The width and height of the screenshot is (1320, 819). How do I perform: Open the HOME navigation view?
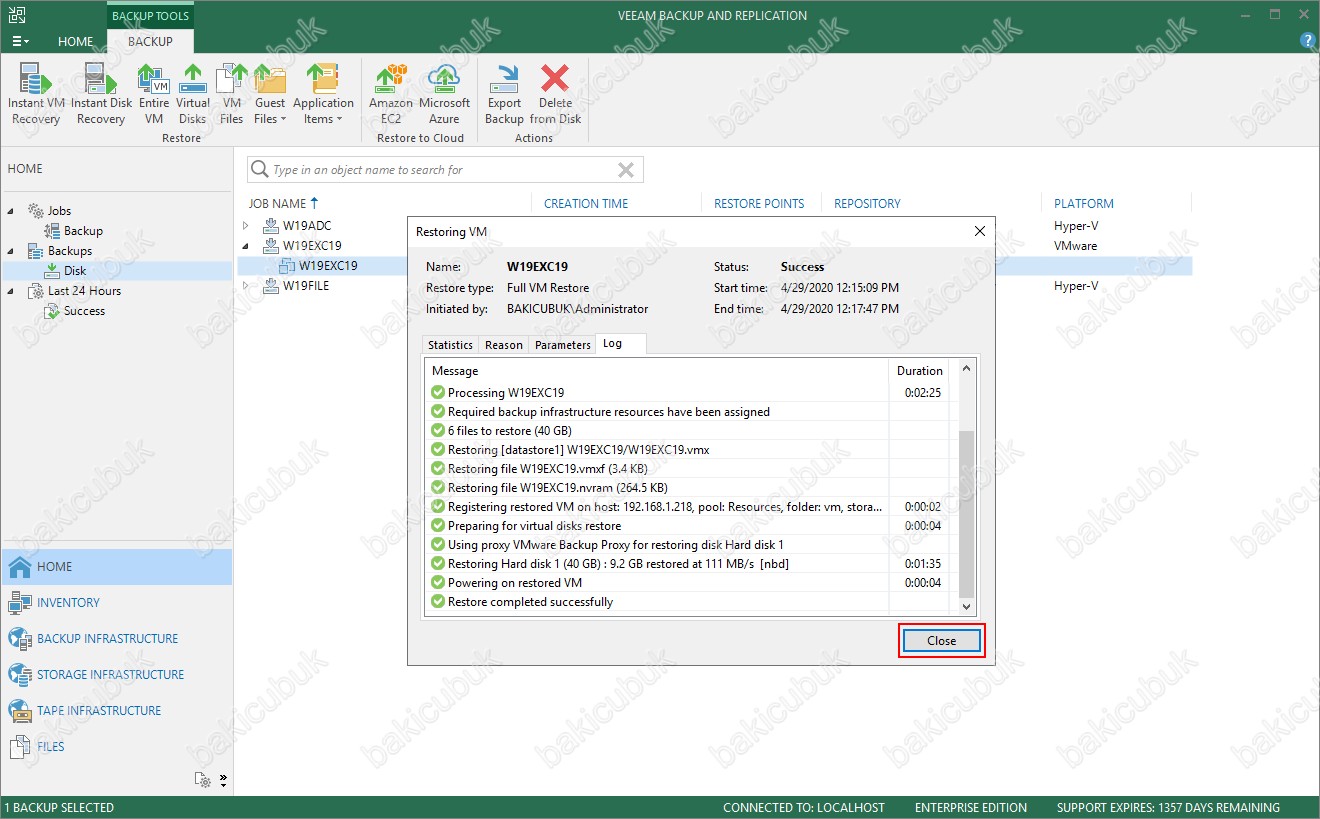116,567
